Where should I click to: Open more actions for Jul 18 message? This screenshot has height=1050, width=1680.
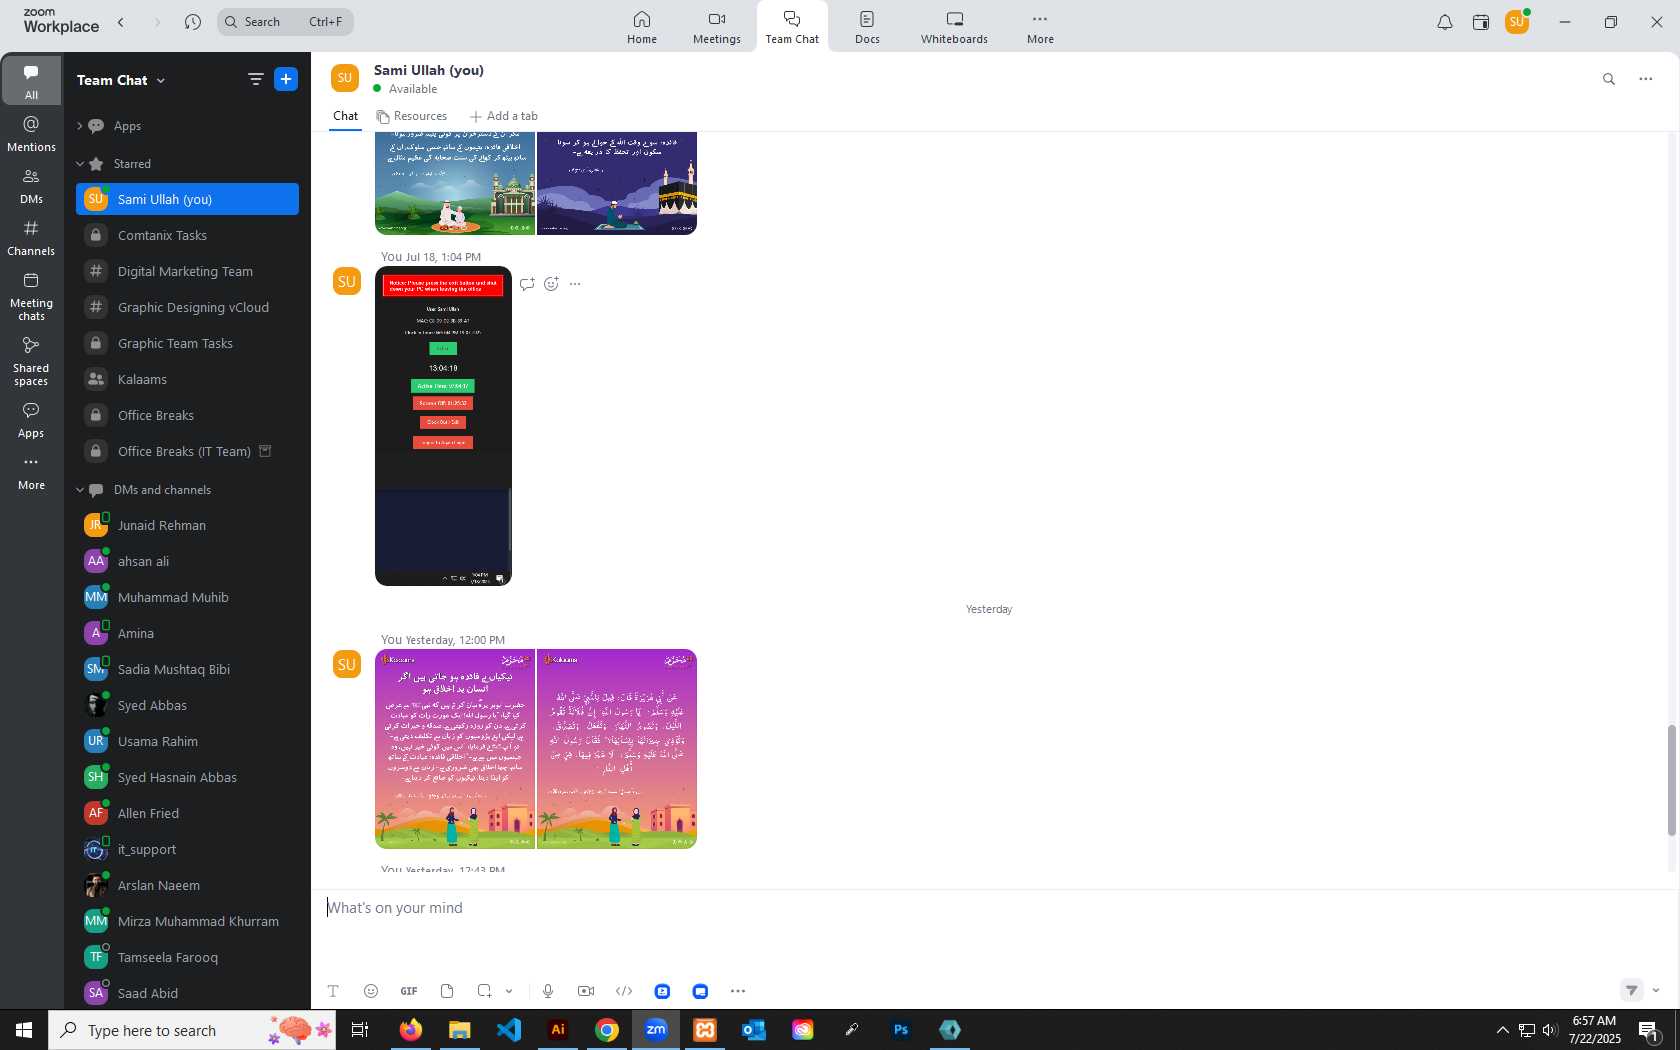click(575, 284)
